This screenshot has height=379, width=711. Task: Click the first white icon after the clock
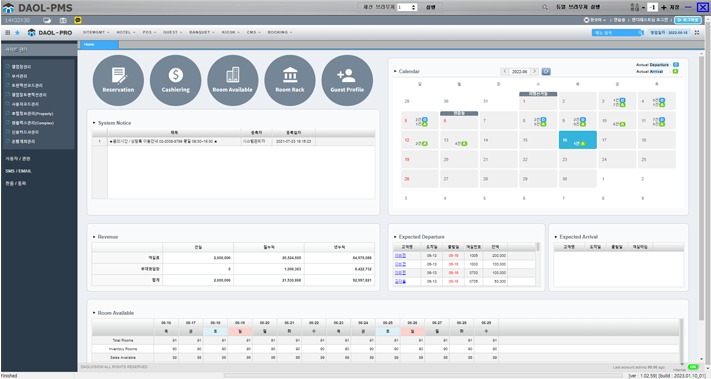(x=46, y=20)
